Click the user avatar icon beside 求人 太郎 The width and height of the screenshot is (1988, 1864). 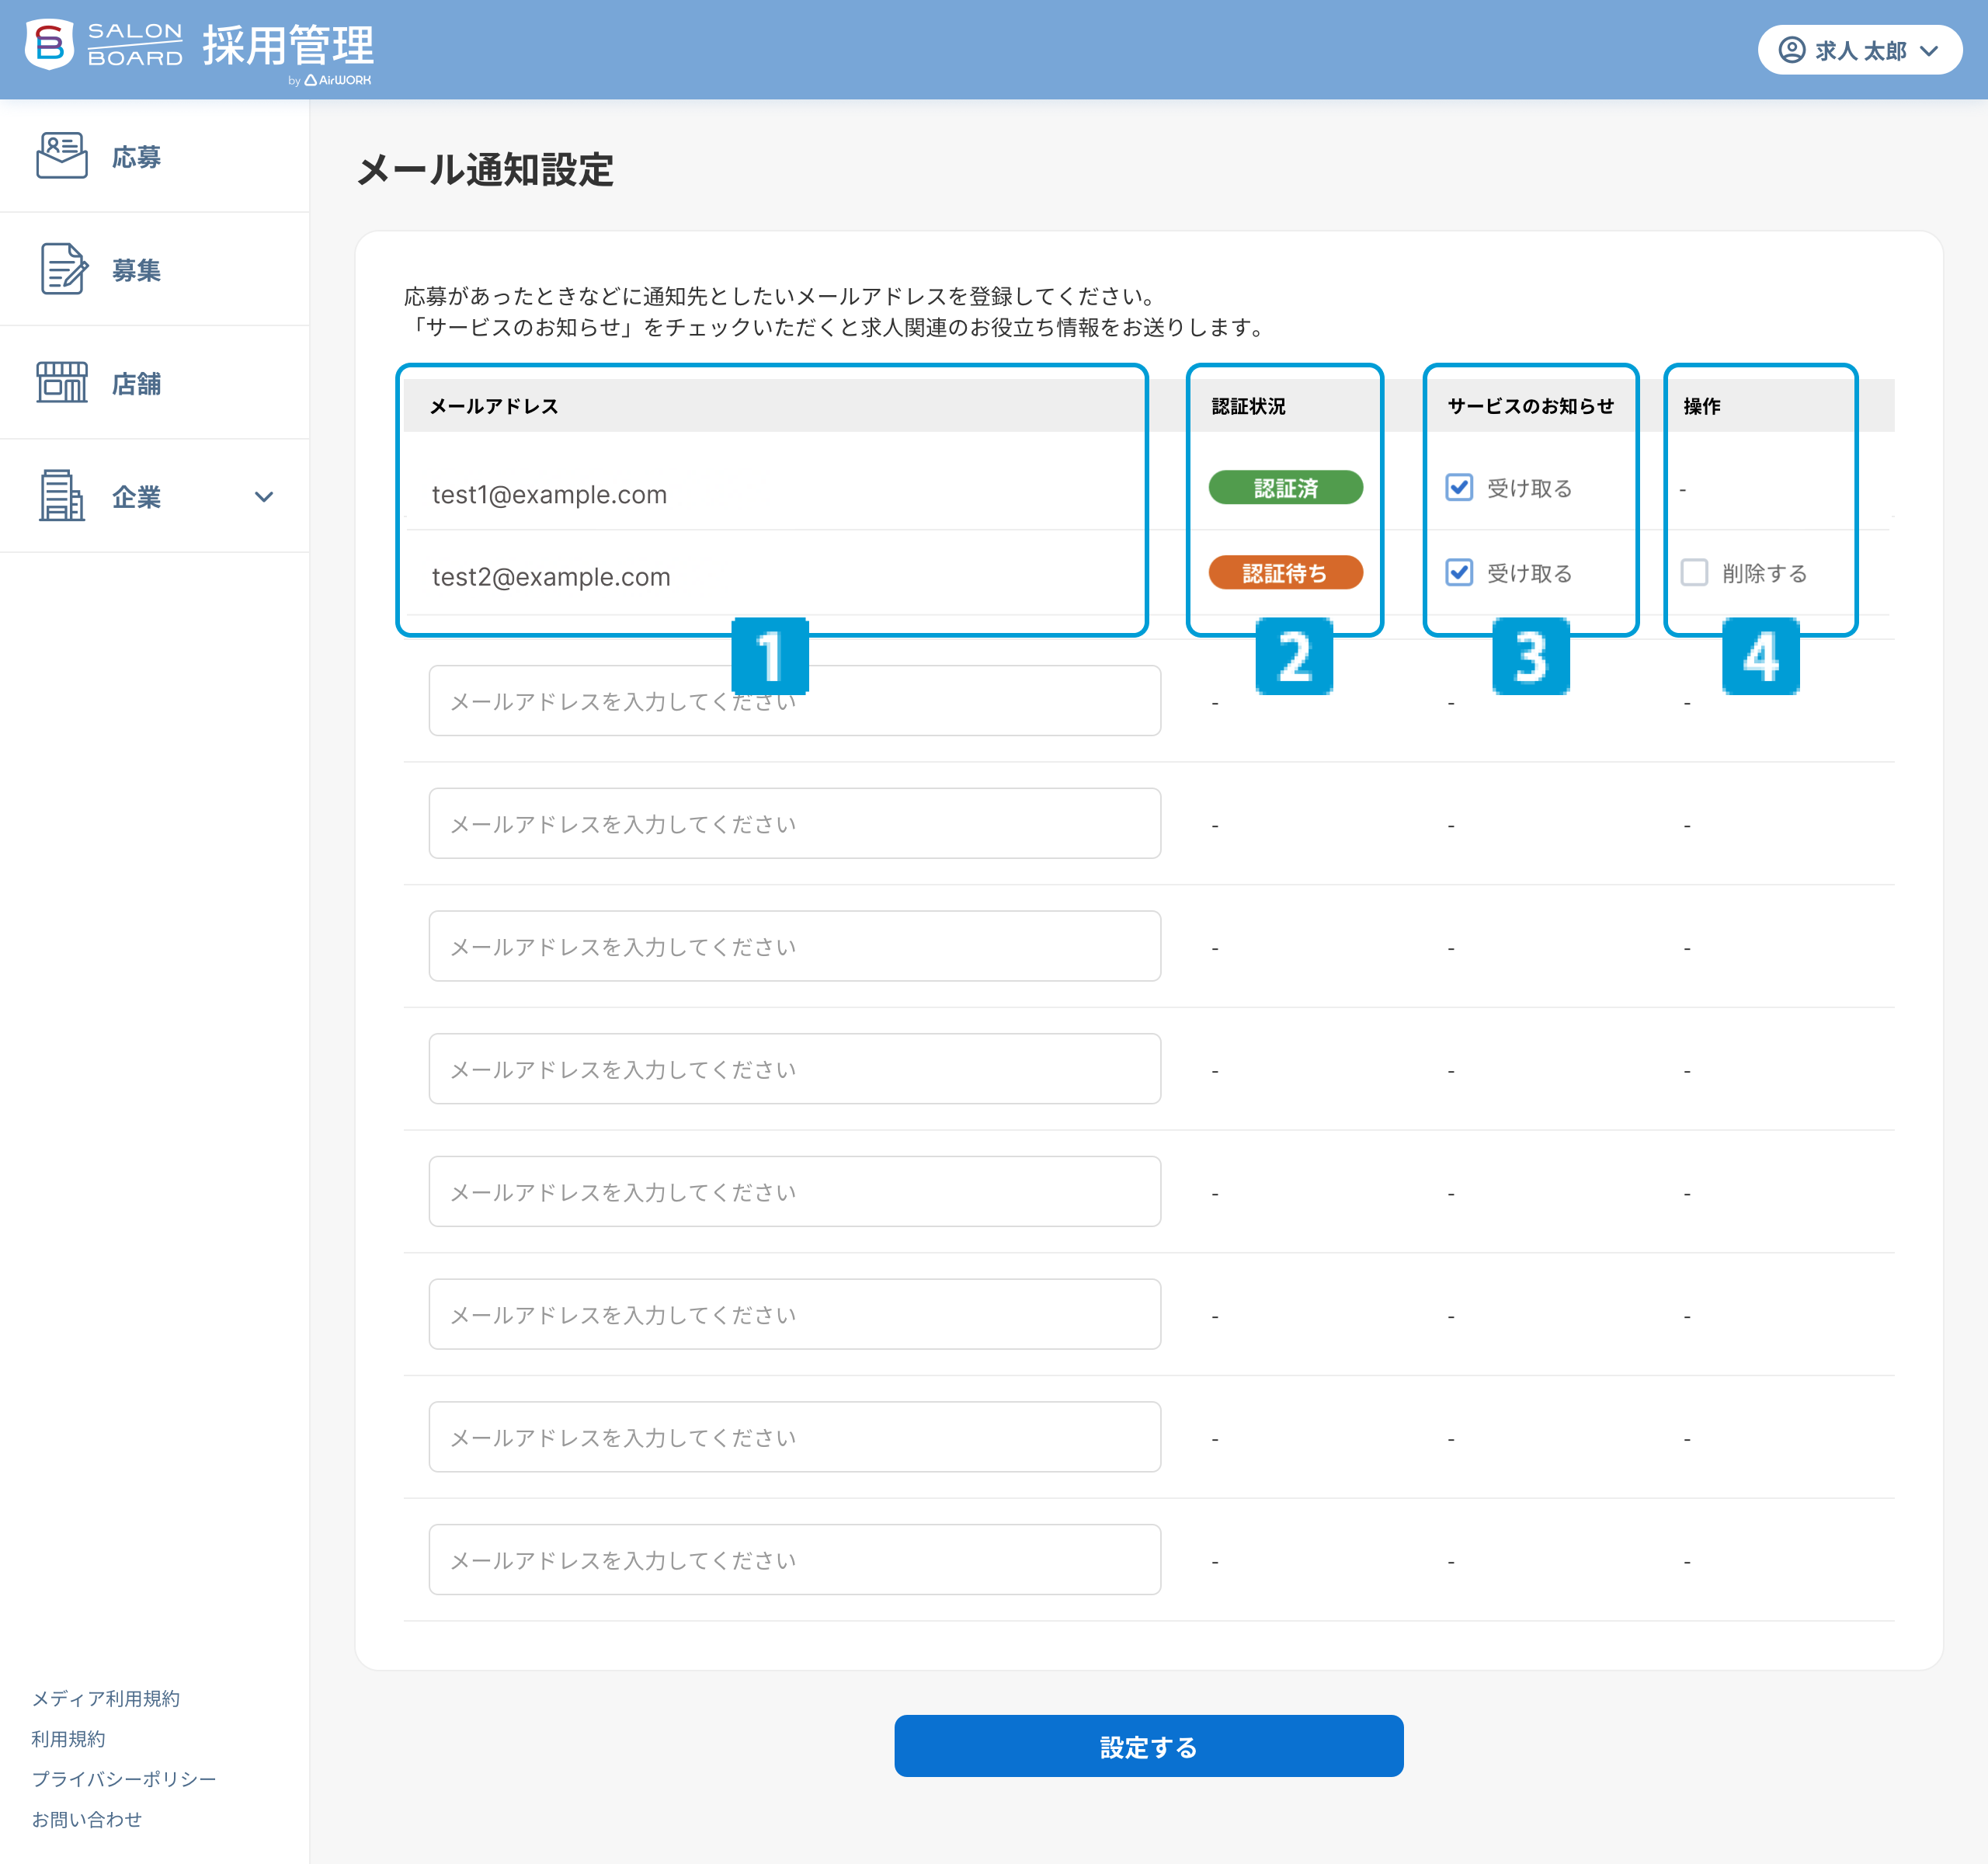[1792, 50]
